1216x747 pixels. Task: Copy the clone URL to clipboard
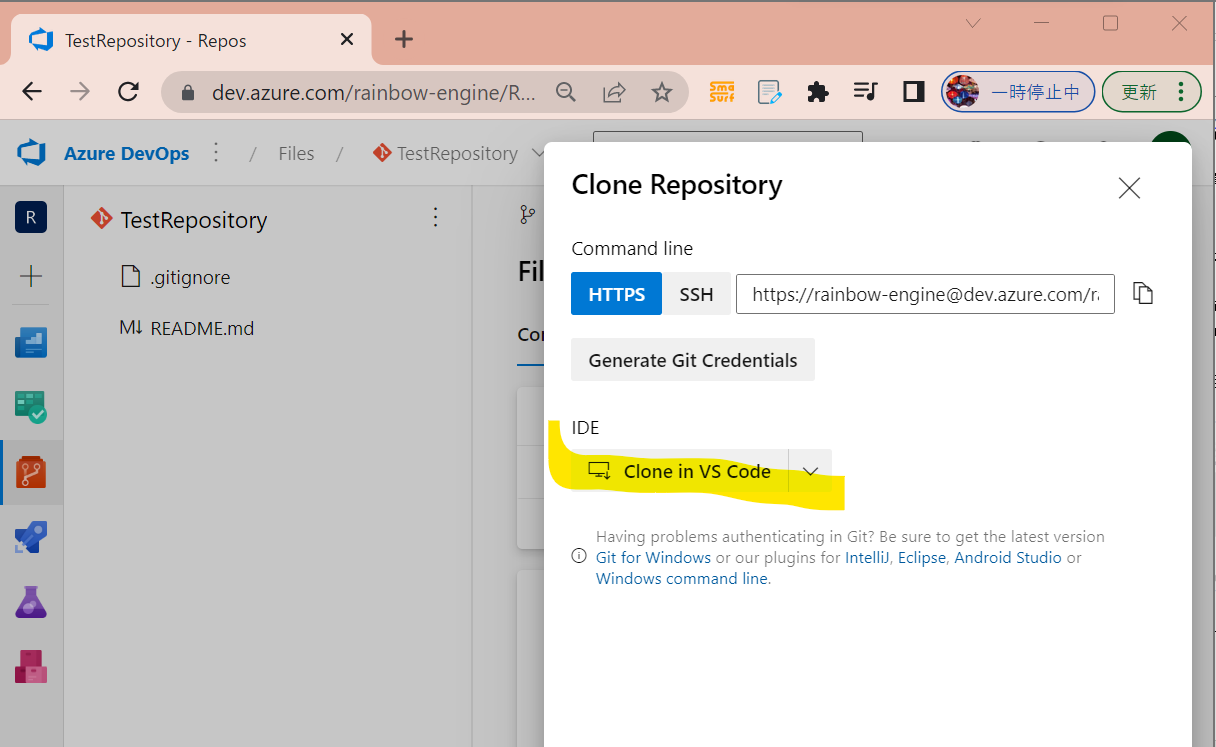[1143, 293]
